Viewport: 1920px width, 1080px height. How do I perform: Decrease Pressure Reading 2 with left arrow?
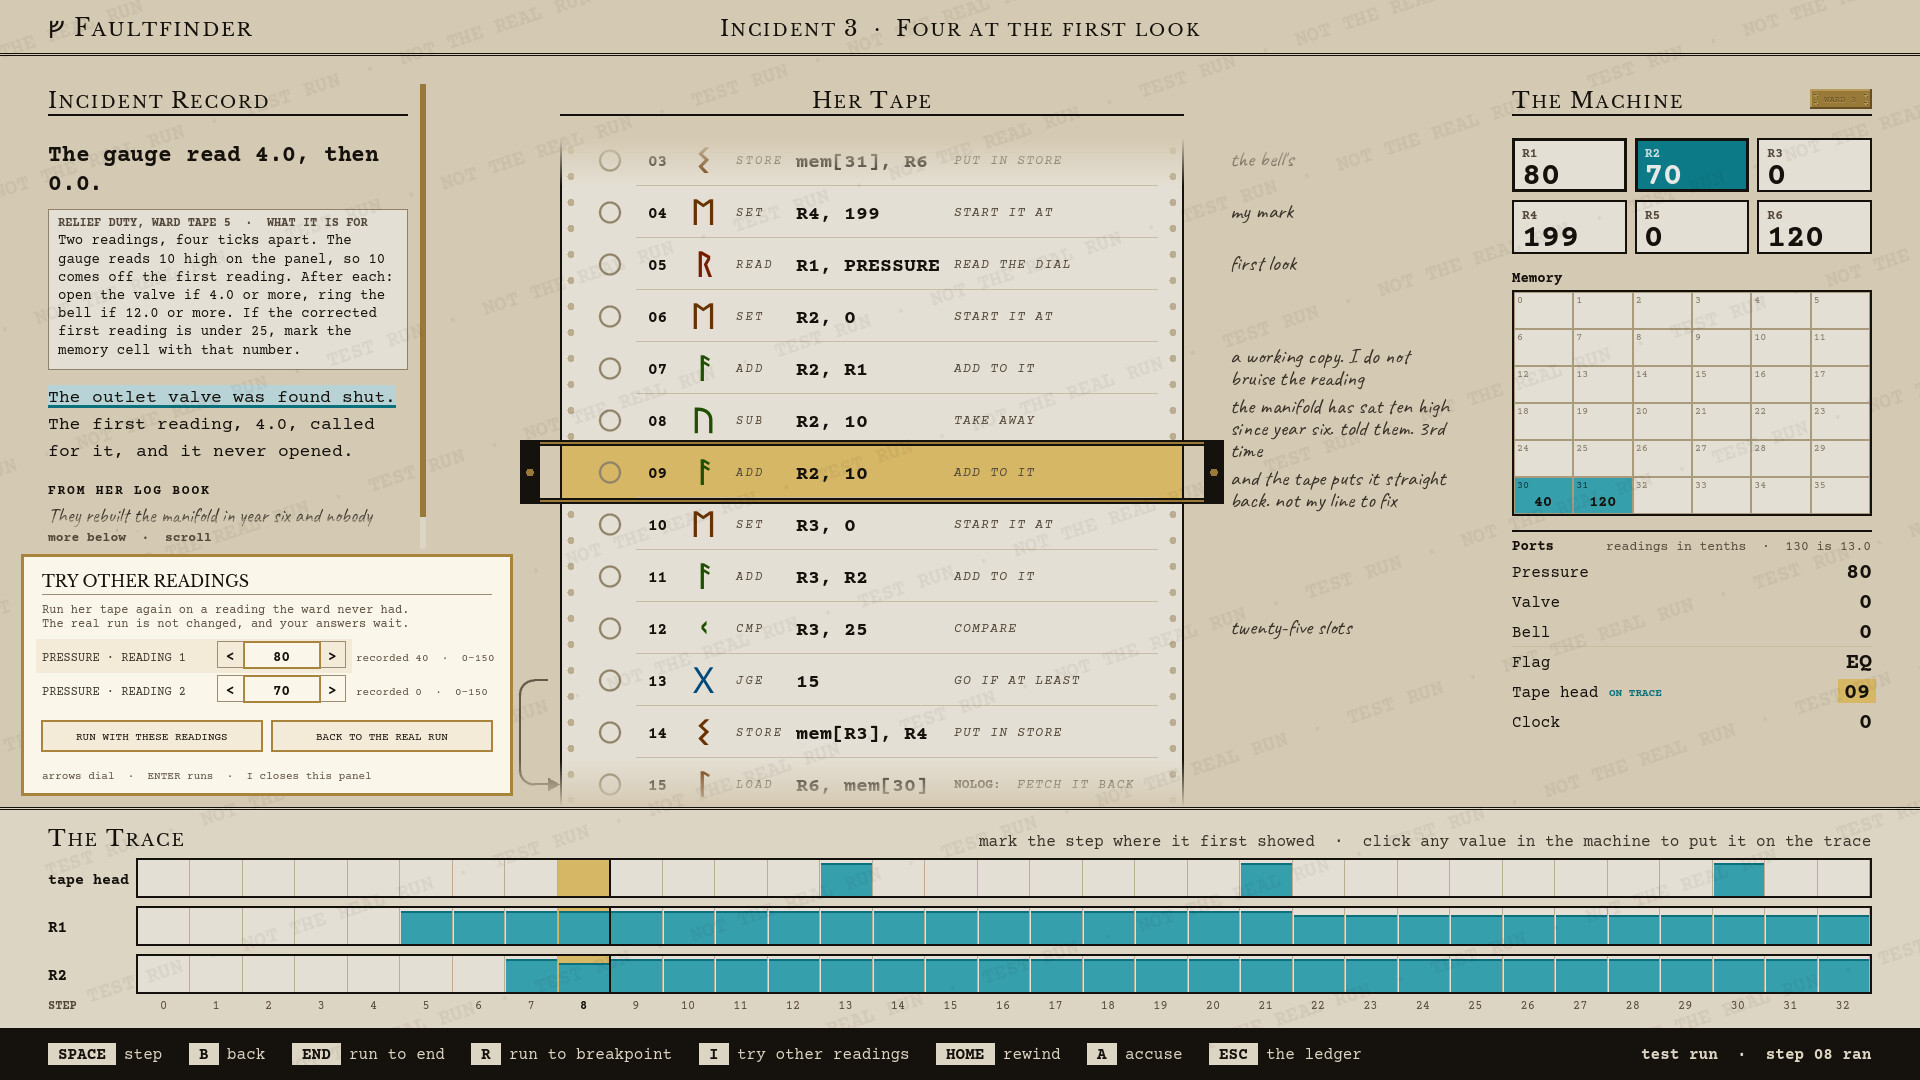pyautogui.click(x=230, y=690)
